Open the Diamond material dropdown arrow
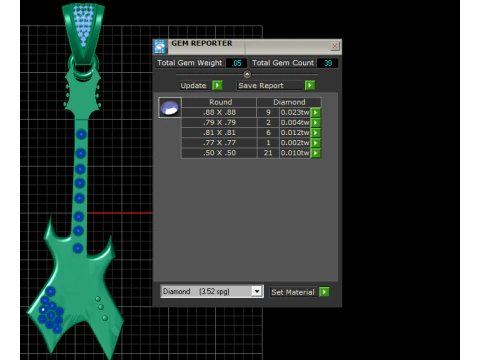Viewport: 480px width, 360px height. [257, 291]
